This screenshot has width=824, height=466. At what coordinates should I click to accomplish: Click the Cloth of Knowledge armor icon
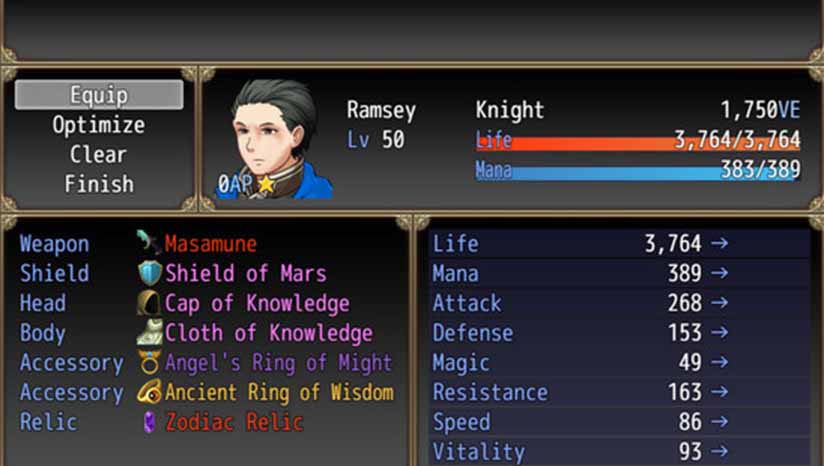149,332
